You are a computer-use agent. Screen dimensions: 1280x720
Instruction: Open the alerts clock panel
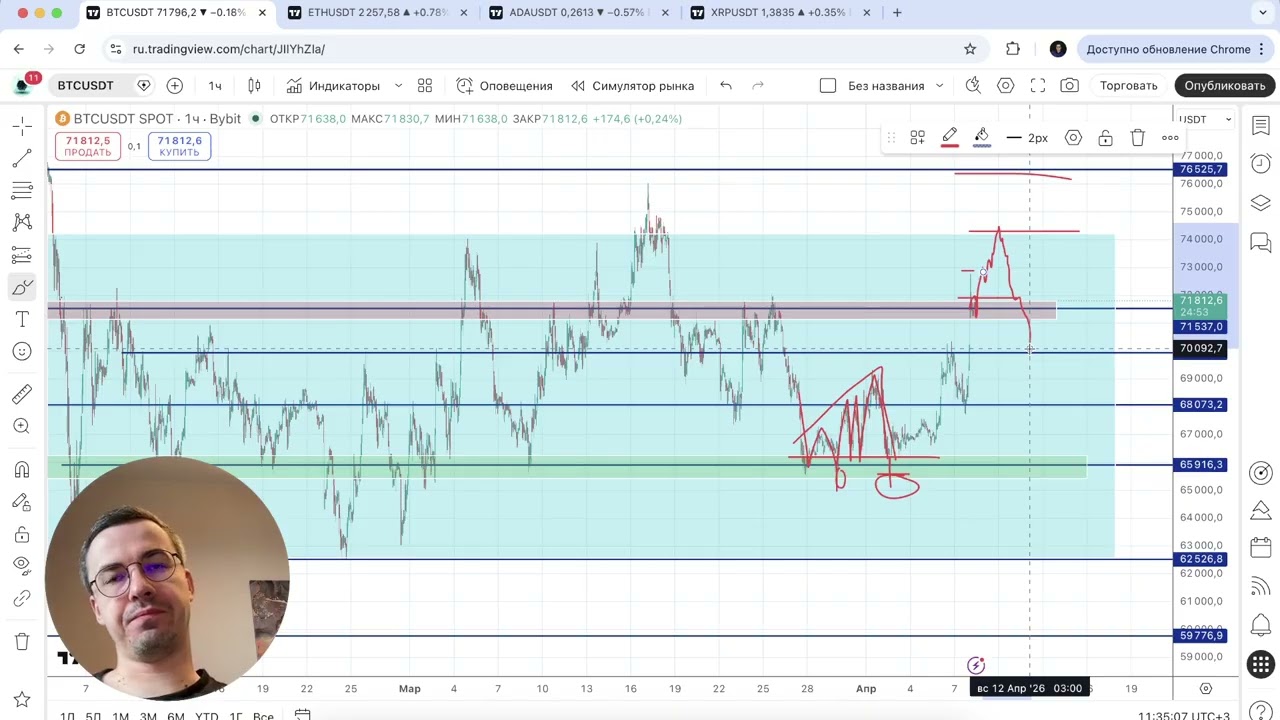point(1261,164)
